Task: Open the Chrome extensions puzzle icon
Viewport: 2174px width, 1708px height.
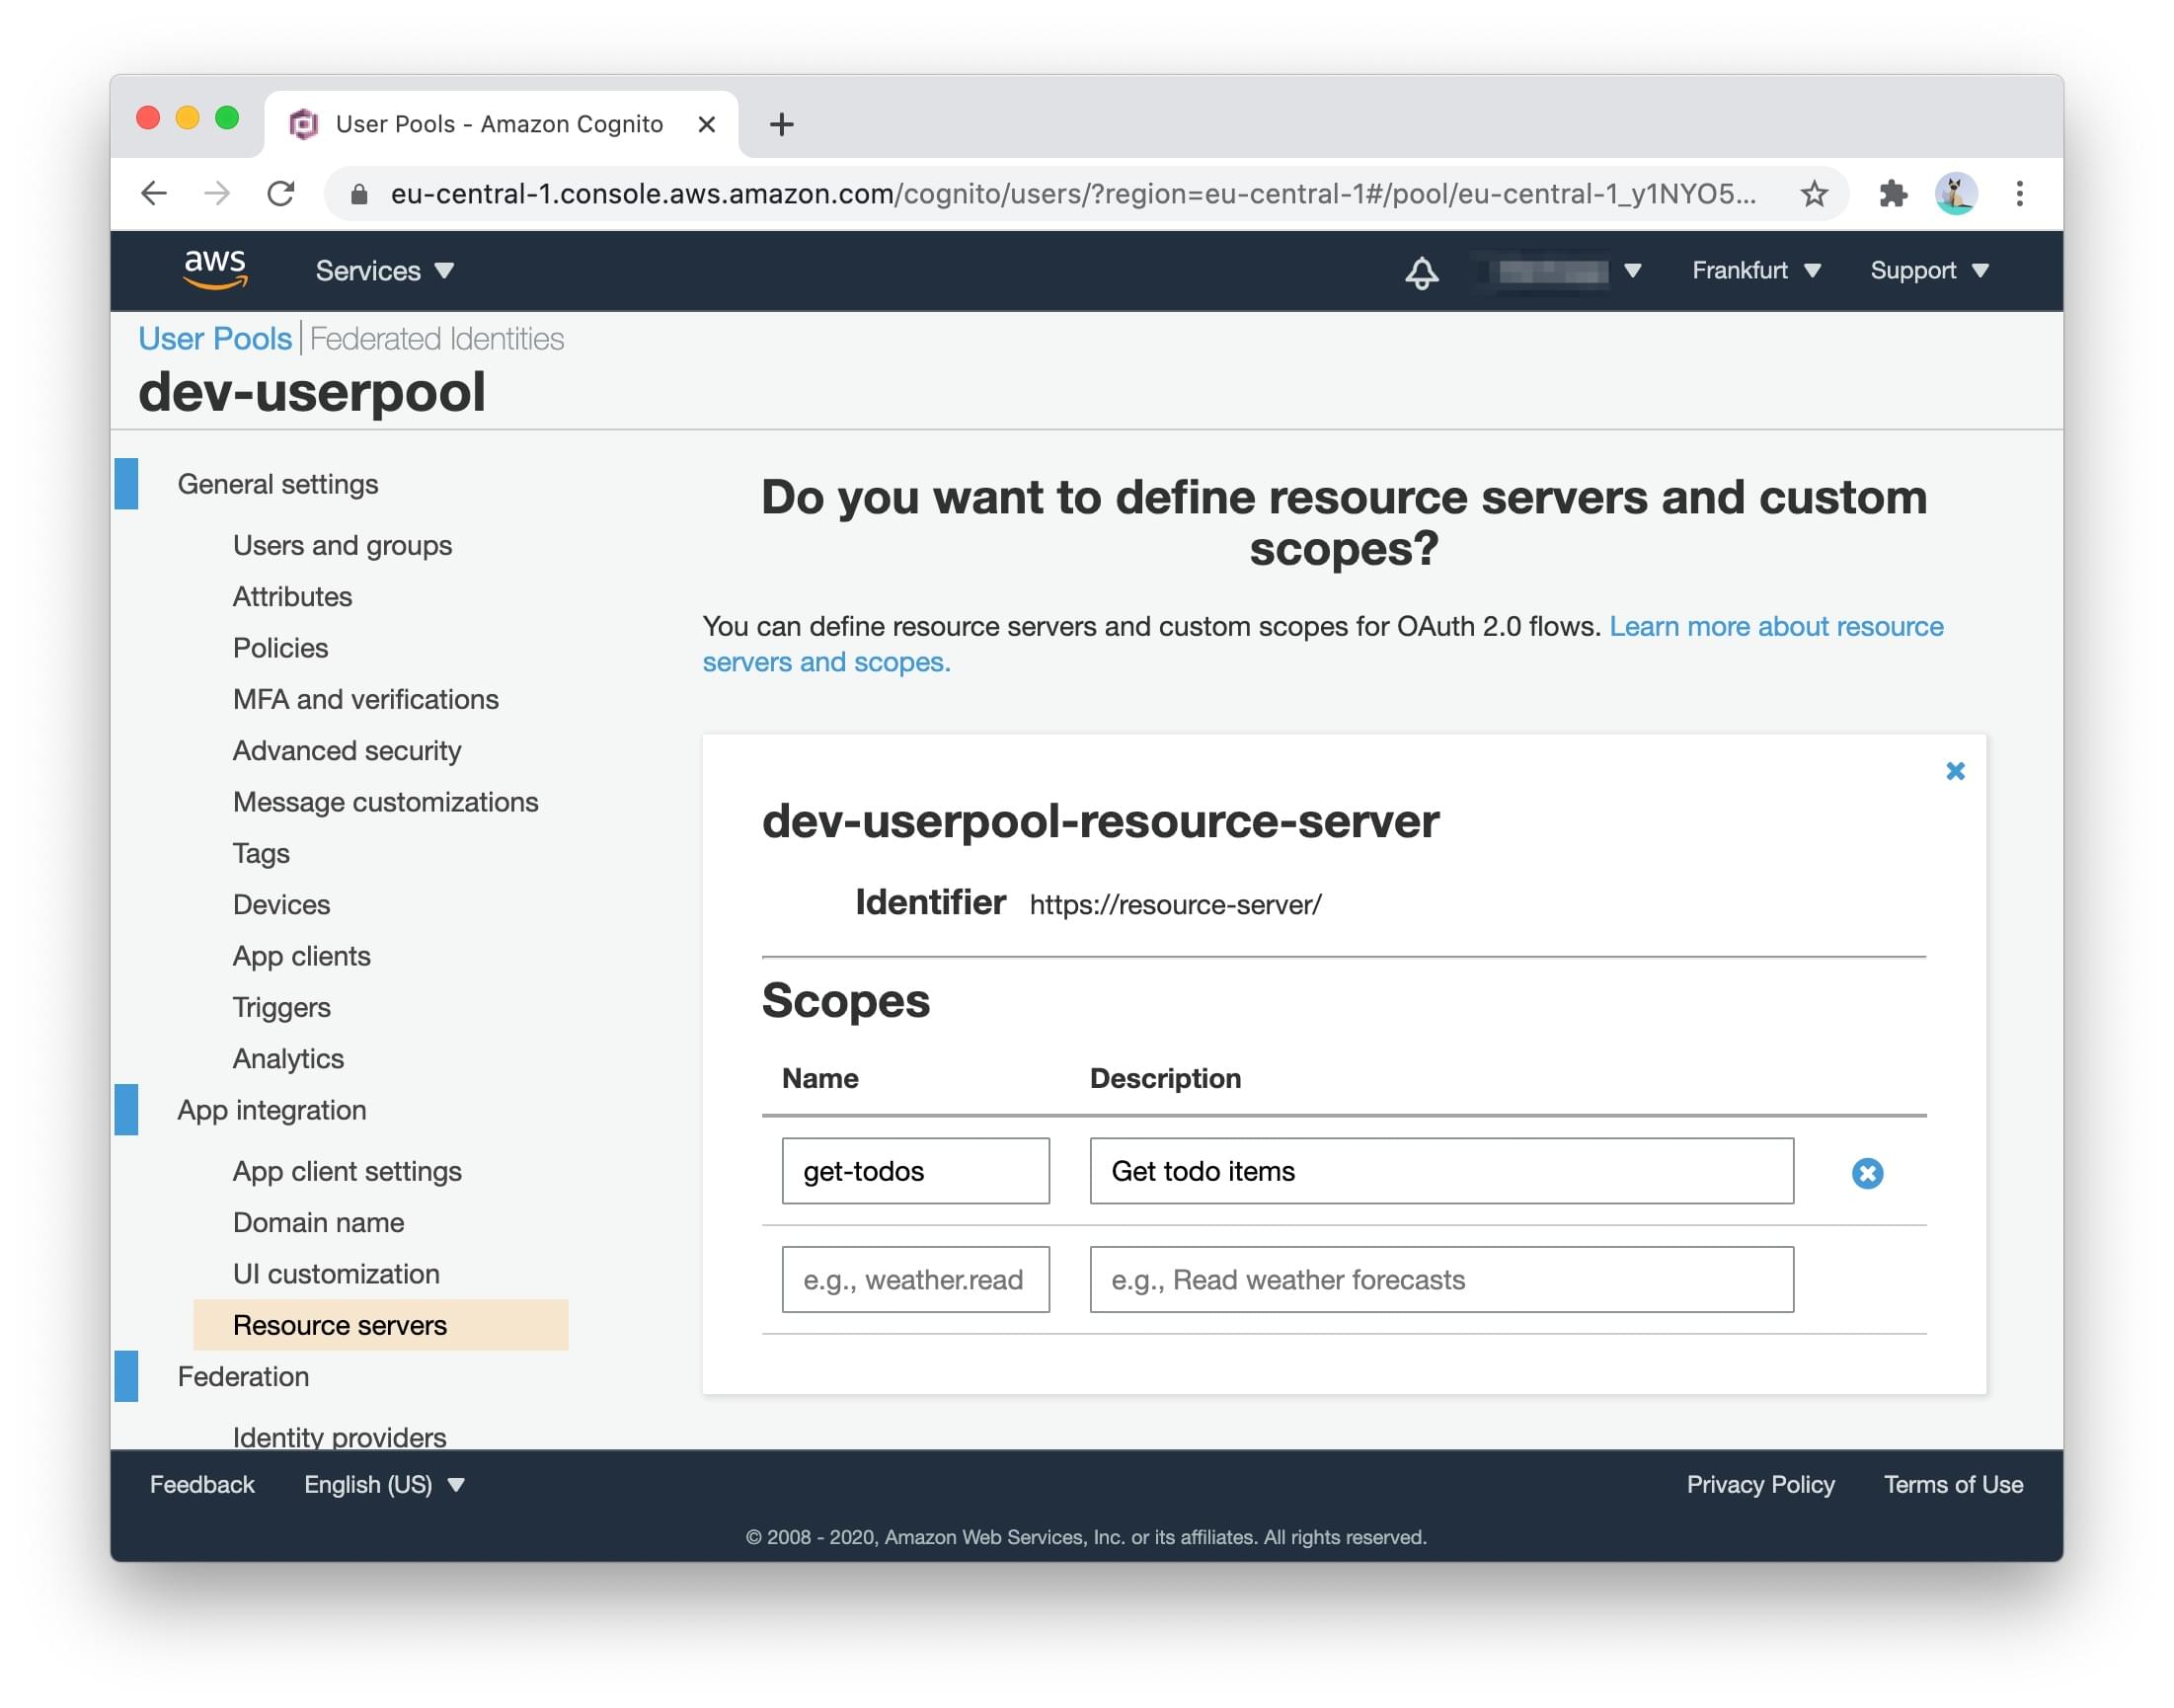Action: pyautogui.click(x=1892, y=193)
